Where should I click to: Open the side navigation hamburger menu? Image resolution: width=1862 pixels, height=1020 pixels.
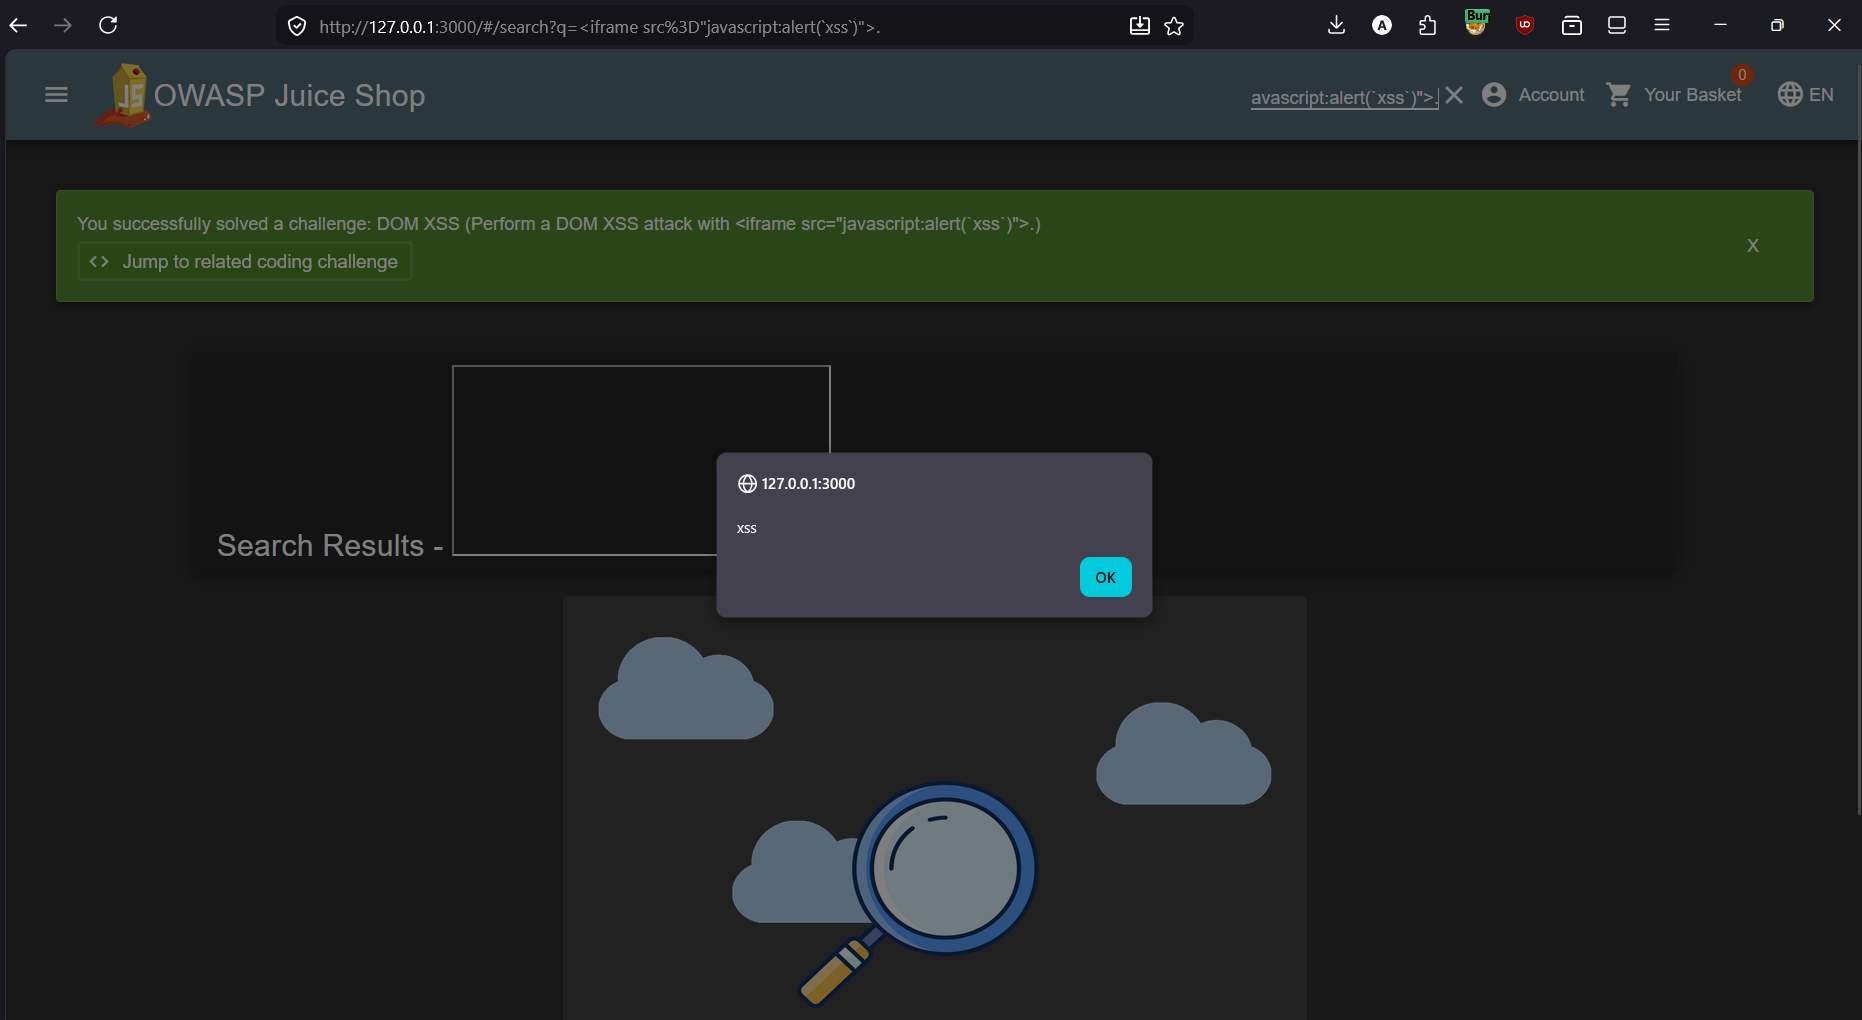[56, 94]
